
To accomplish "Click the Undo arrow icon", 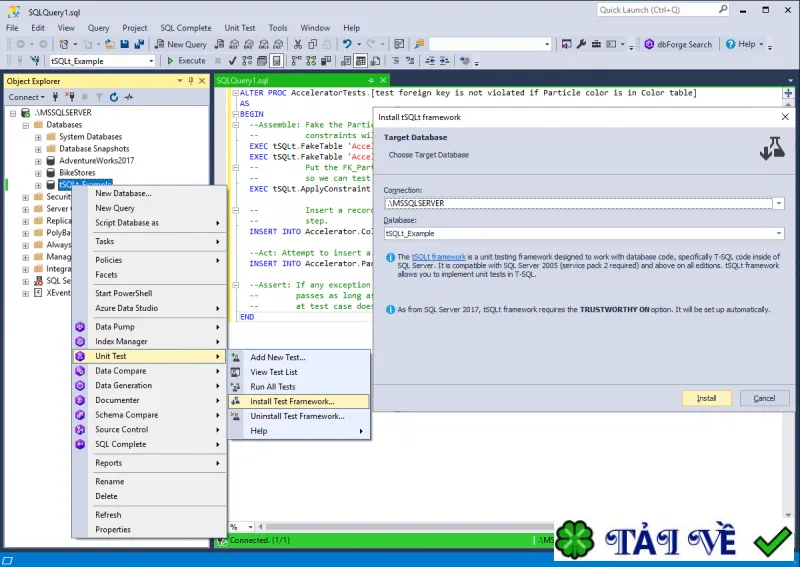I will (x=347, y=44).
